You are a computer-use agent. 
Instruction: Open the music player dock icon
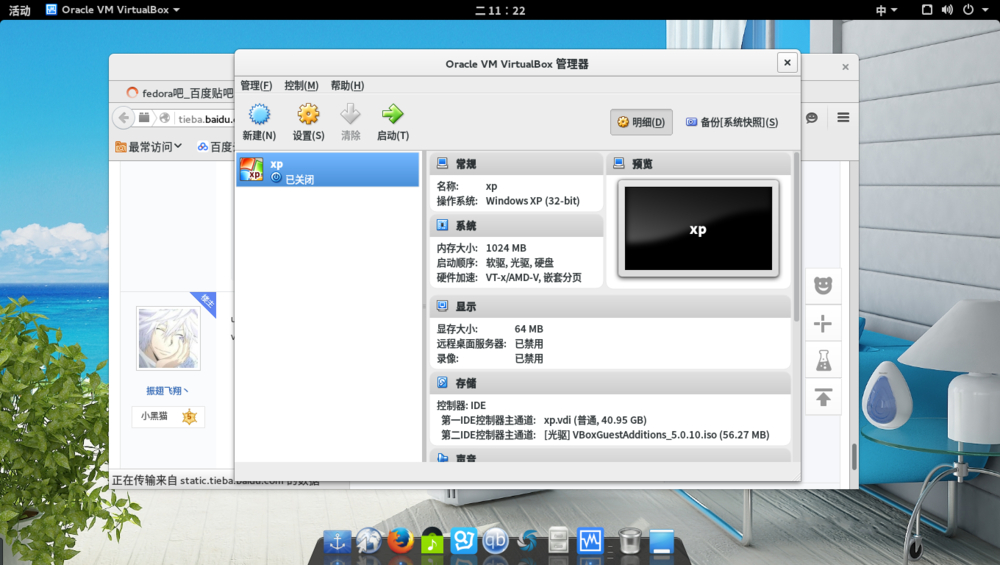tap(432, 541)
